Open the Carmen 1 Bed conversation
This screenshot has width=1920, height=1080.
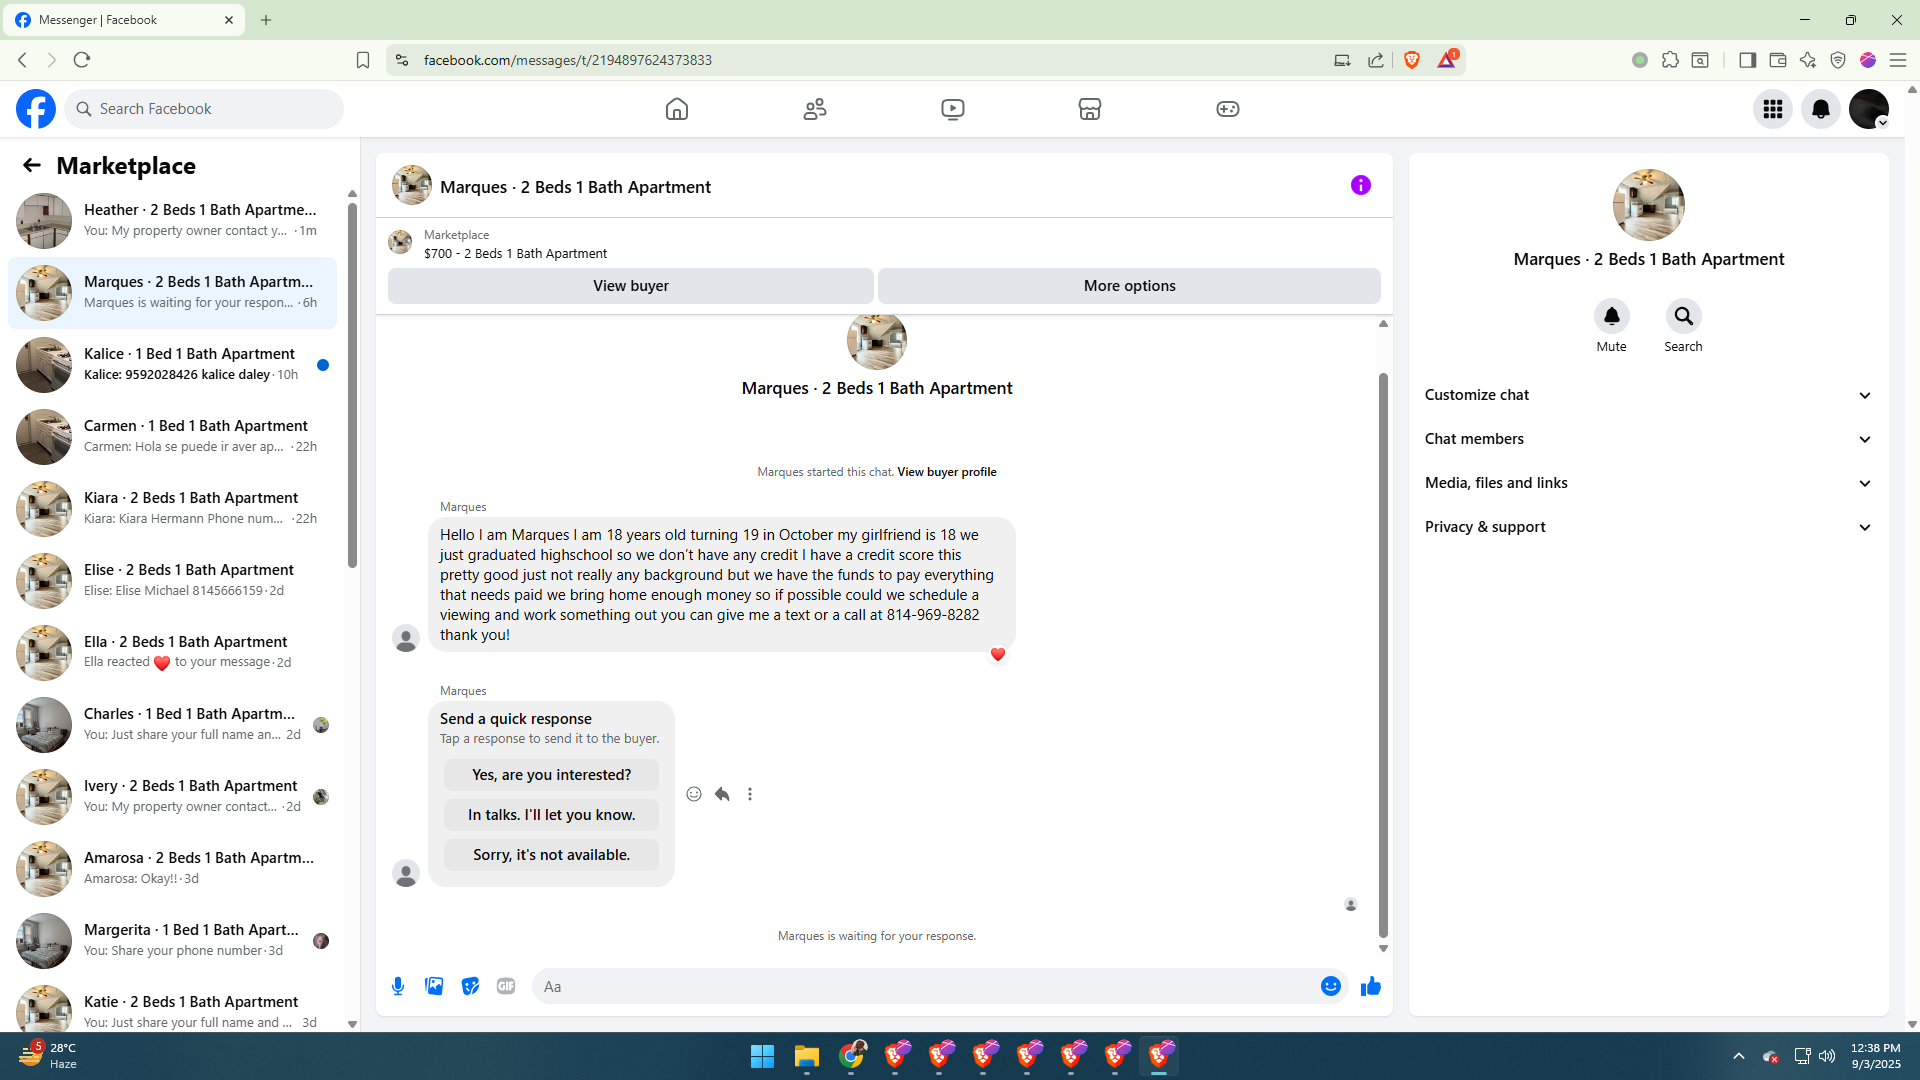pos(172,437)
